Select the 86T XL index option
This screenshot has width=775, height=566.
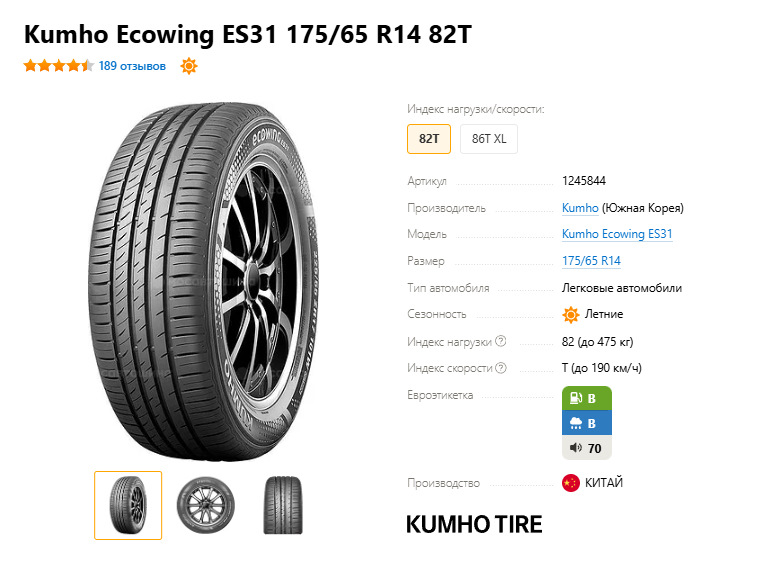[x=489, y=139]
